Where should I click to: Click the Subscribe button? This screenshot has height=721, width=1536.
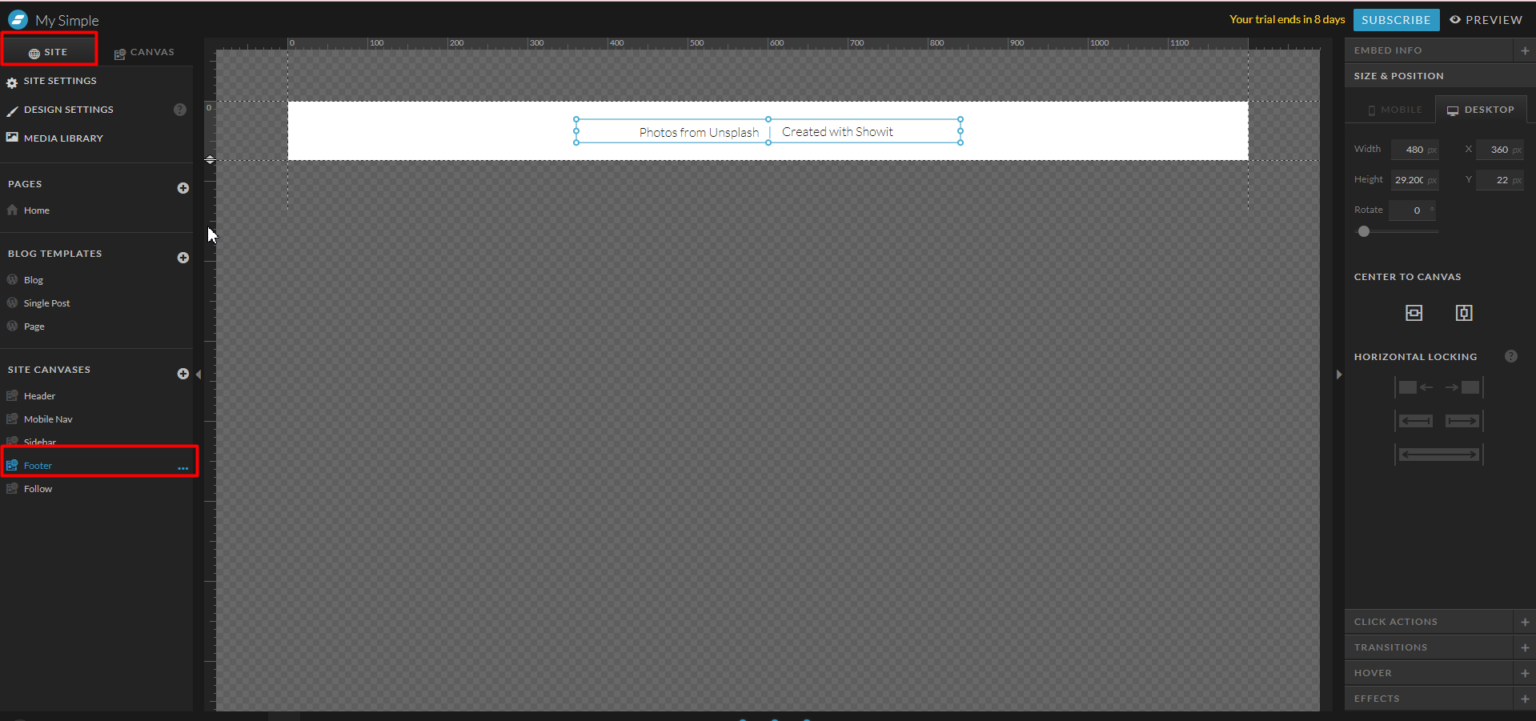point(1396,20)
